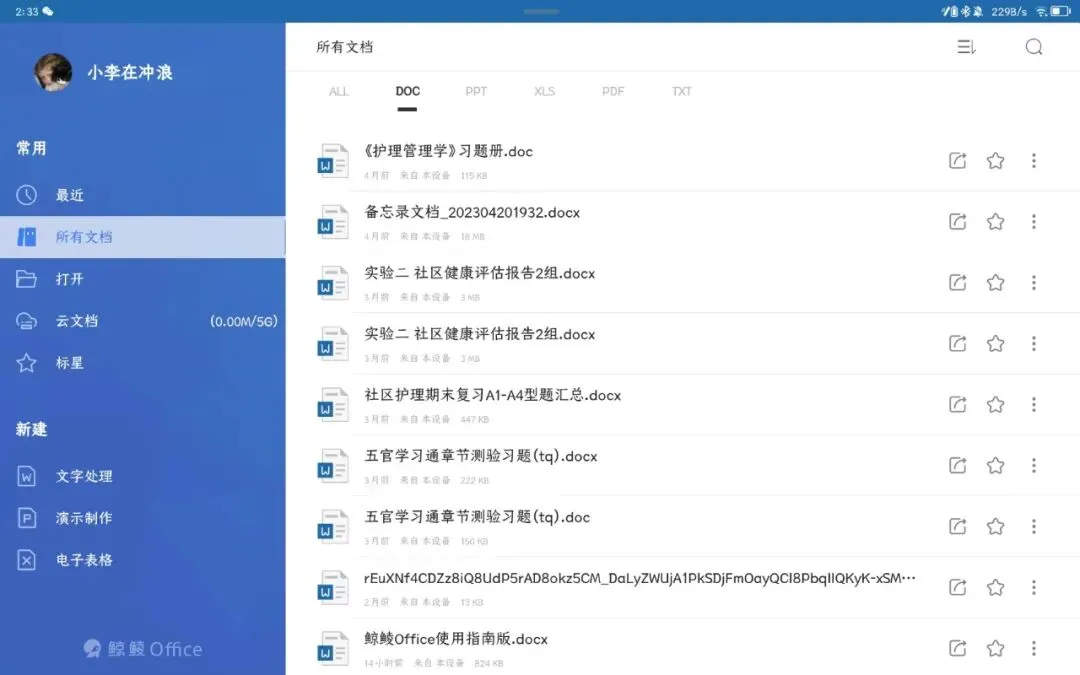Open 五官学习通章节测验习题(tq).docx
The image size is (1080, 675).
(x=481, y=456)
